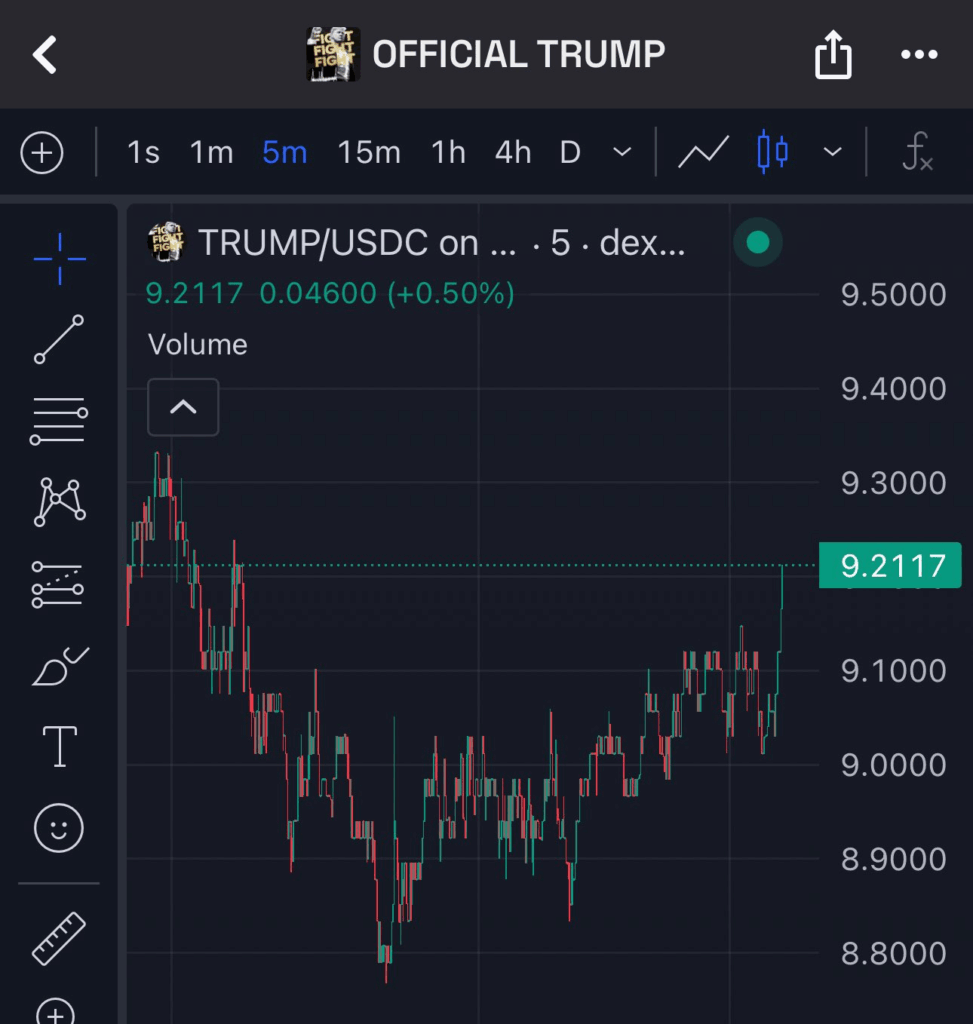Viewport: 973px width, 1024px height.
Task: Click the 9.3000 price axis label
Action: click(893, 483)
